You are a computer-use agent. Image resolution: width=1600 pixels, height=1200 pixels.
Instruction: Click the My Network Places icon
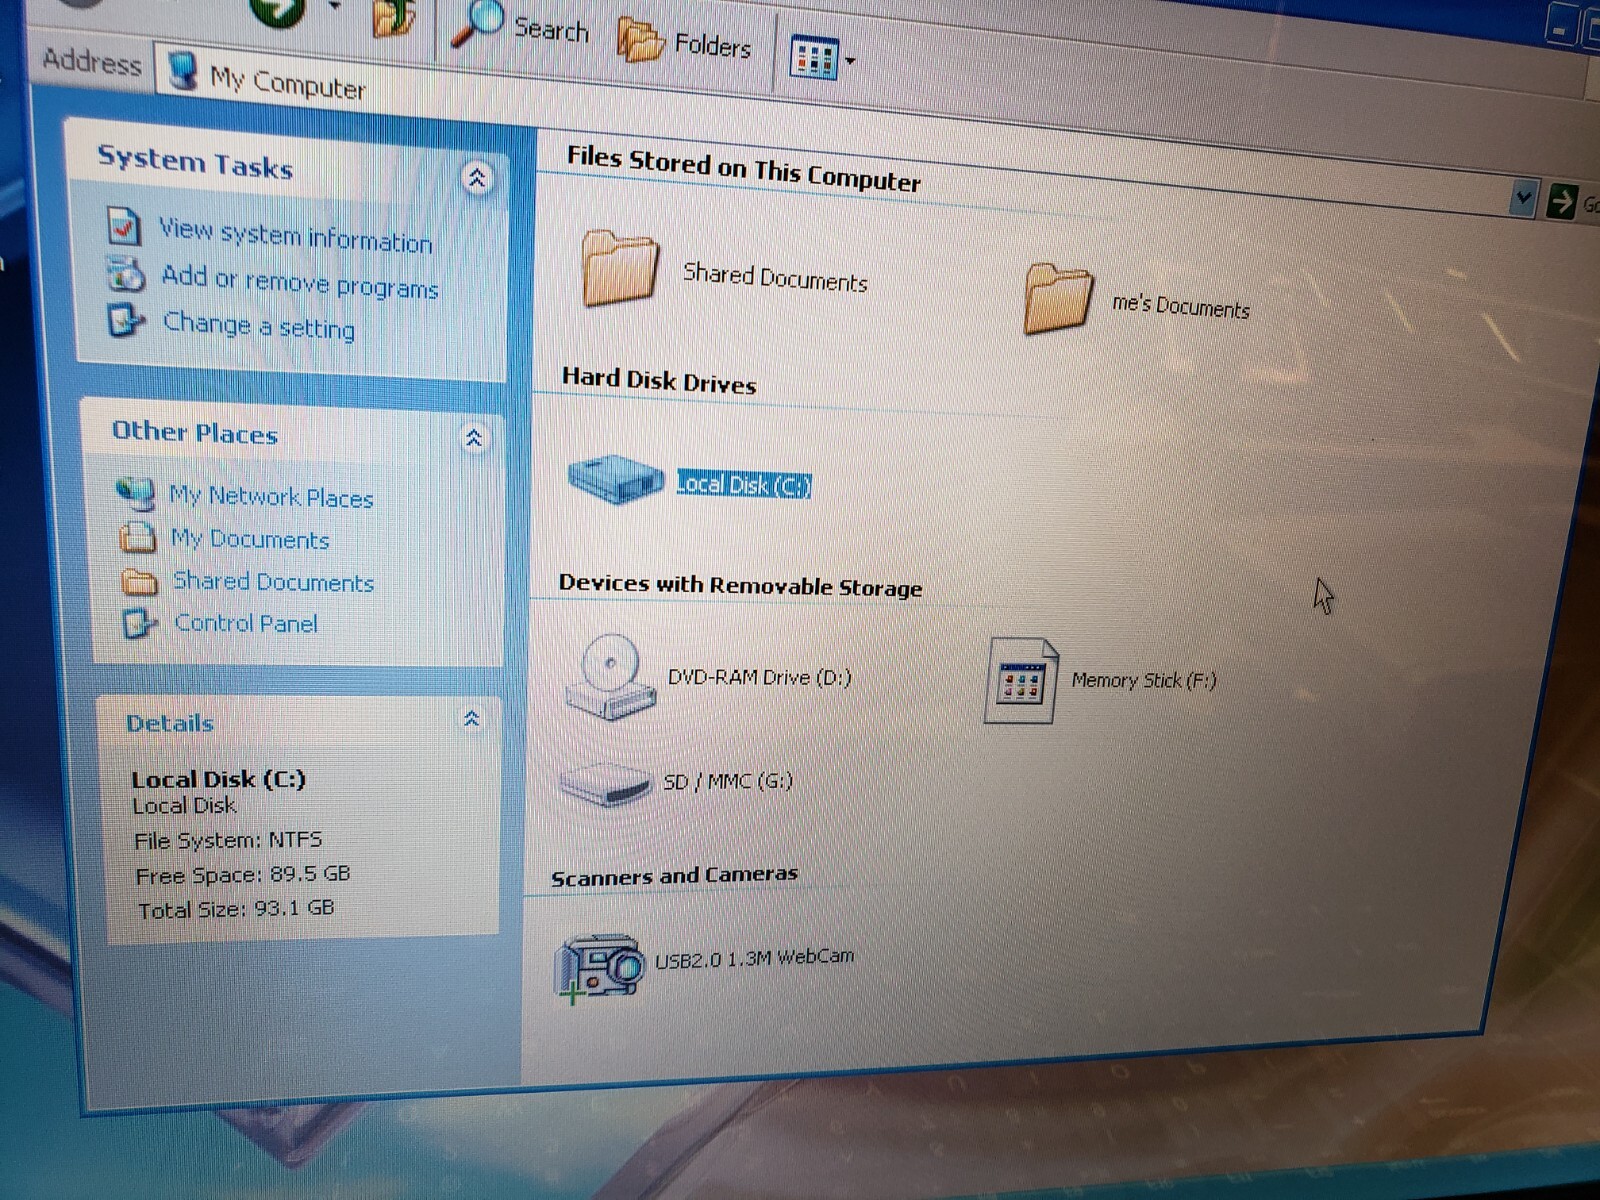136,493
